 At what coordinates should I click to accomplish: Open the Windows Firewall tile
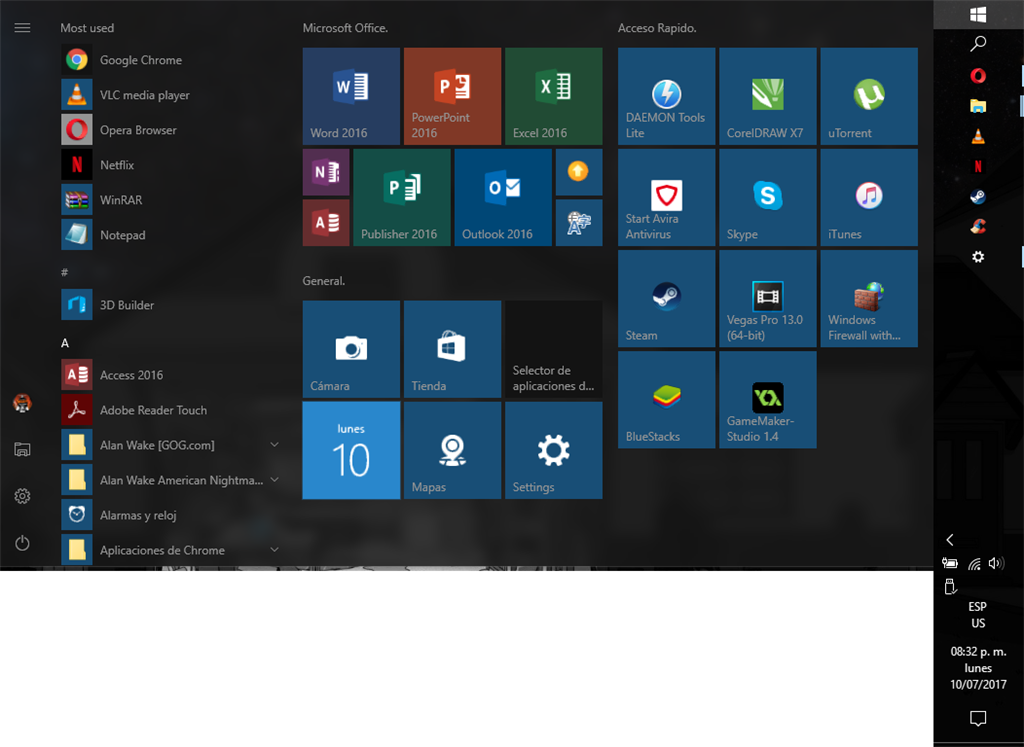pyautogui.click(x=869, y=298)
